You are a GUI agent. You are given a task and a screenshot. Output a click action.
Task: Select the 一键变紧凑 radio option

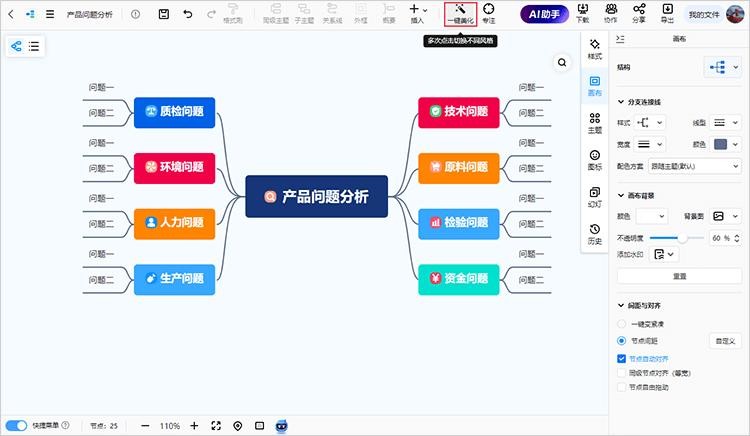[622, 324]
